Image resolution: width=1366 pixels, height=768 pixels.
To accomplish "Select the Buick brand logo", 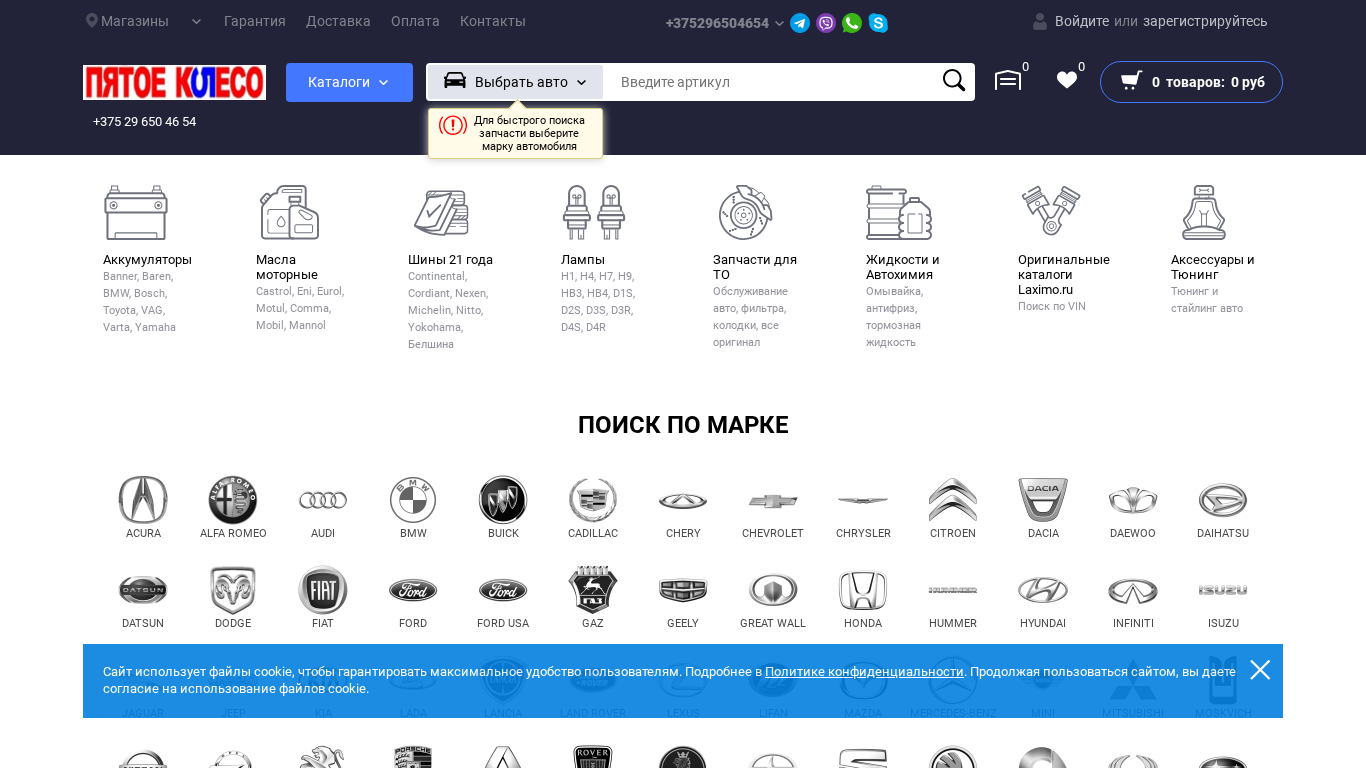I will click(x=503, y=500).
